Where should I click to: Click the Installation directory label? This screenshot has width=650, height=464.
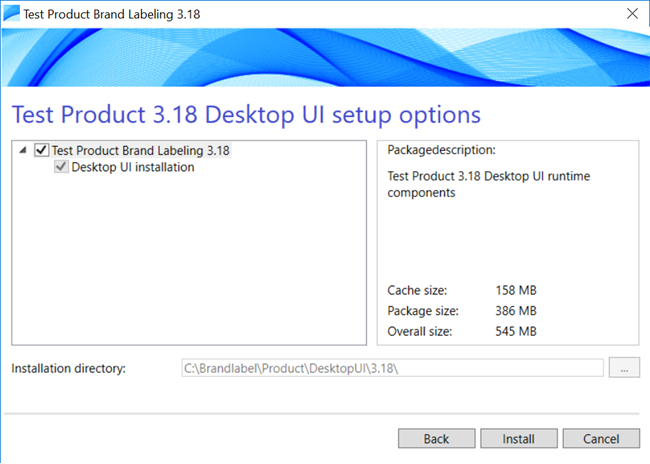[x=68, y=369]
